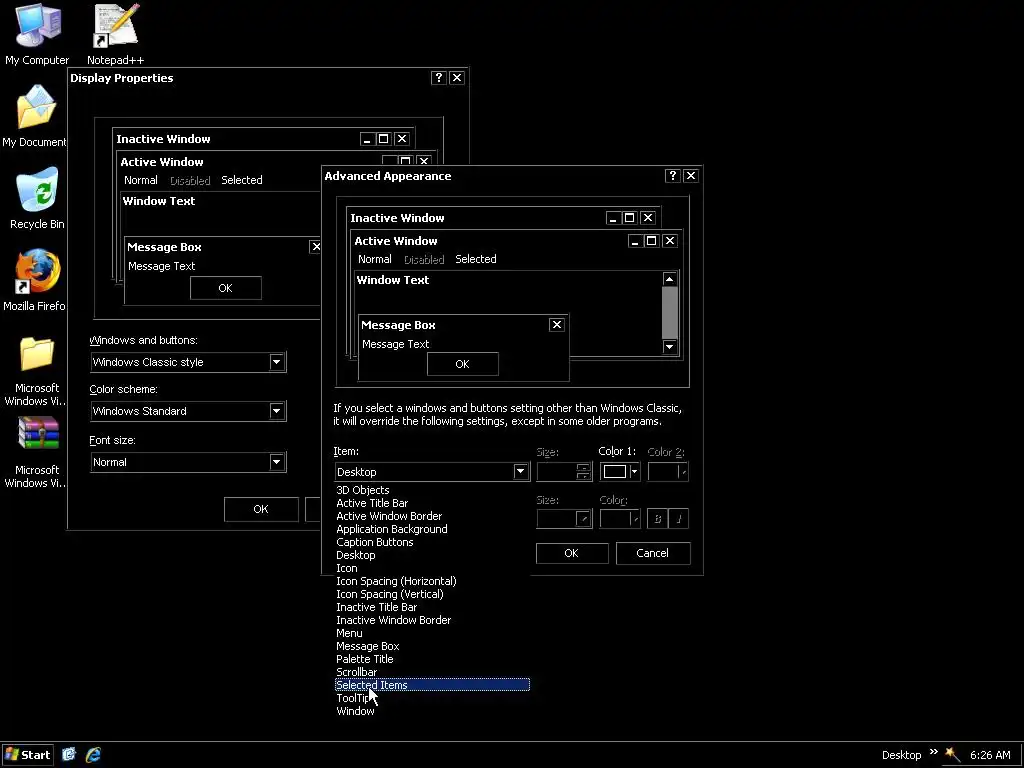
Task: Select the Microsoft Windows Vi.. folder icon
Action: [36, 371]
